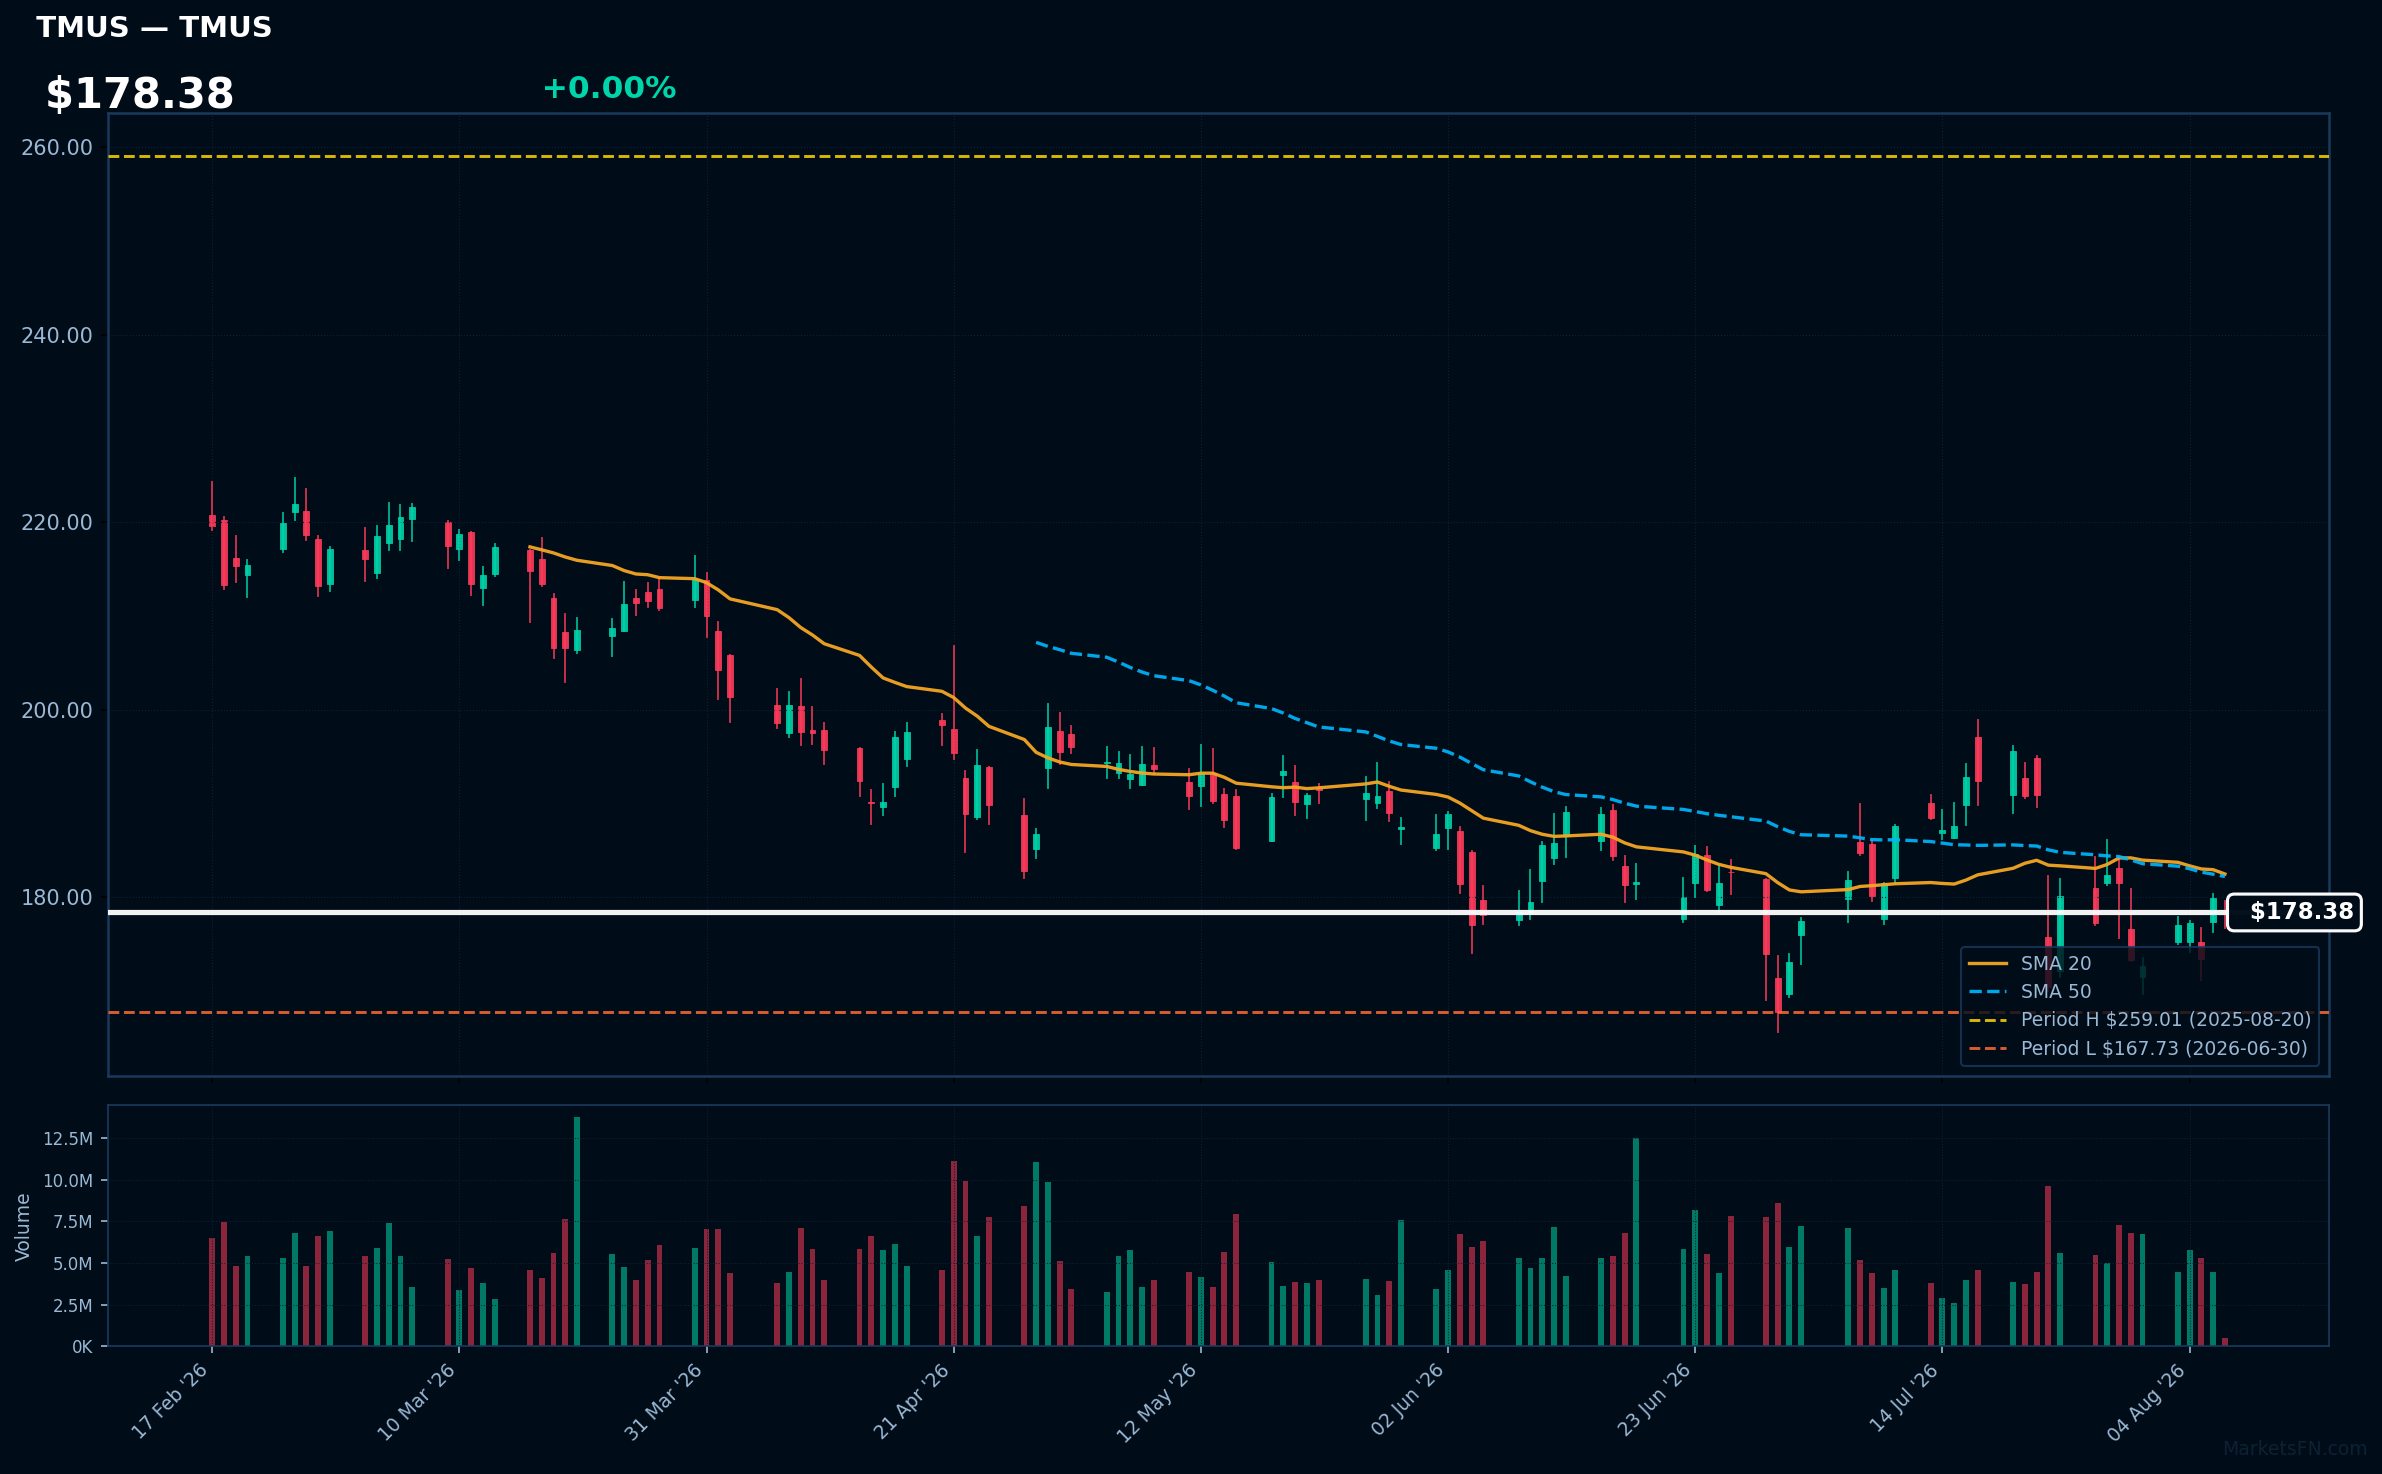Click the tall green volume bar before 23 Jun
The width and height of the screenshot is (2382, 1474).
click(x=1636, y=1242)
